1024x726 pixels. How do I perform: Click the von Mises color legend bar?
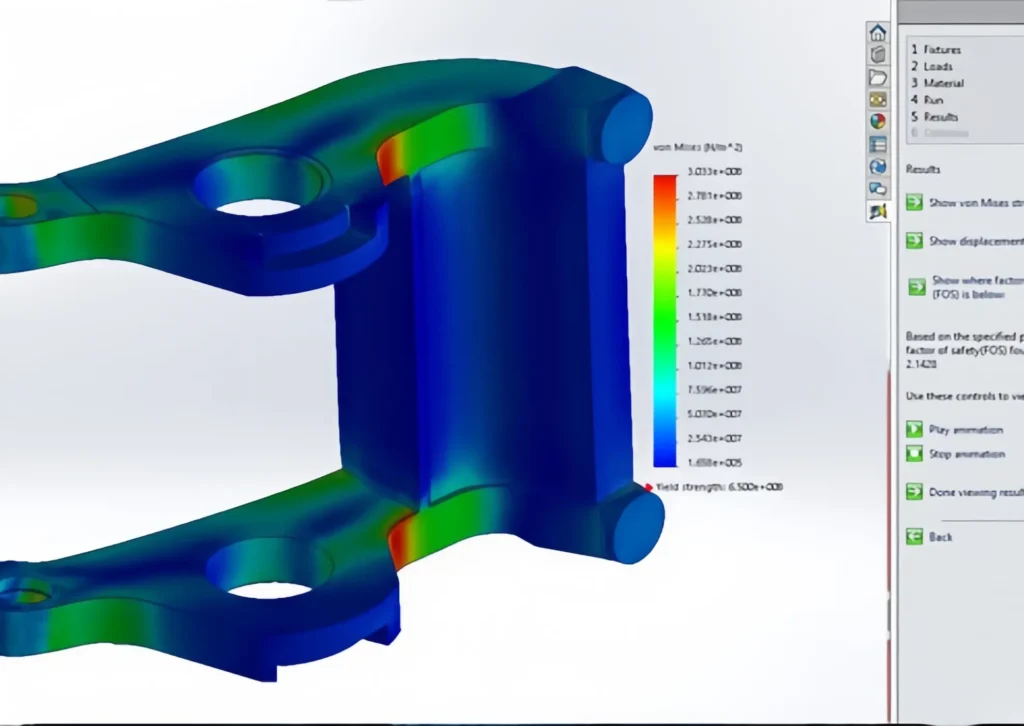point(665,320)
